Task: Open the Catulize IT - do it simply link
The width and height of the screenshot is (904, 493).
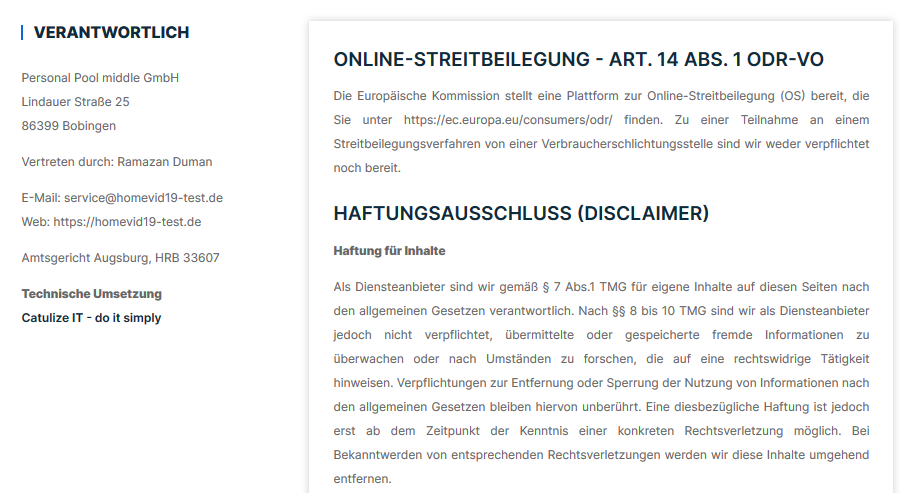Action: (91, 318)
